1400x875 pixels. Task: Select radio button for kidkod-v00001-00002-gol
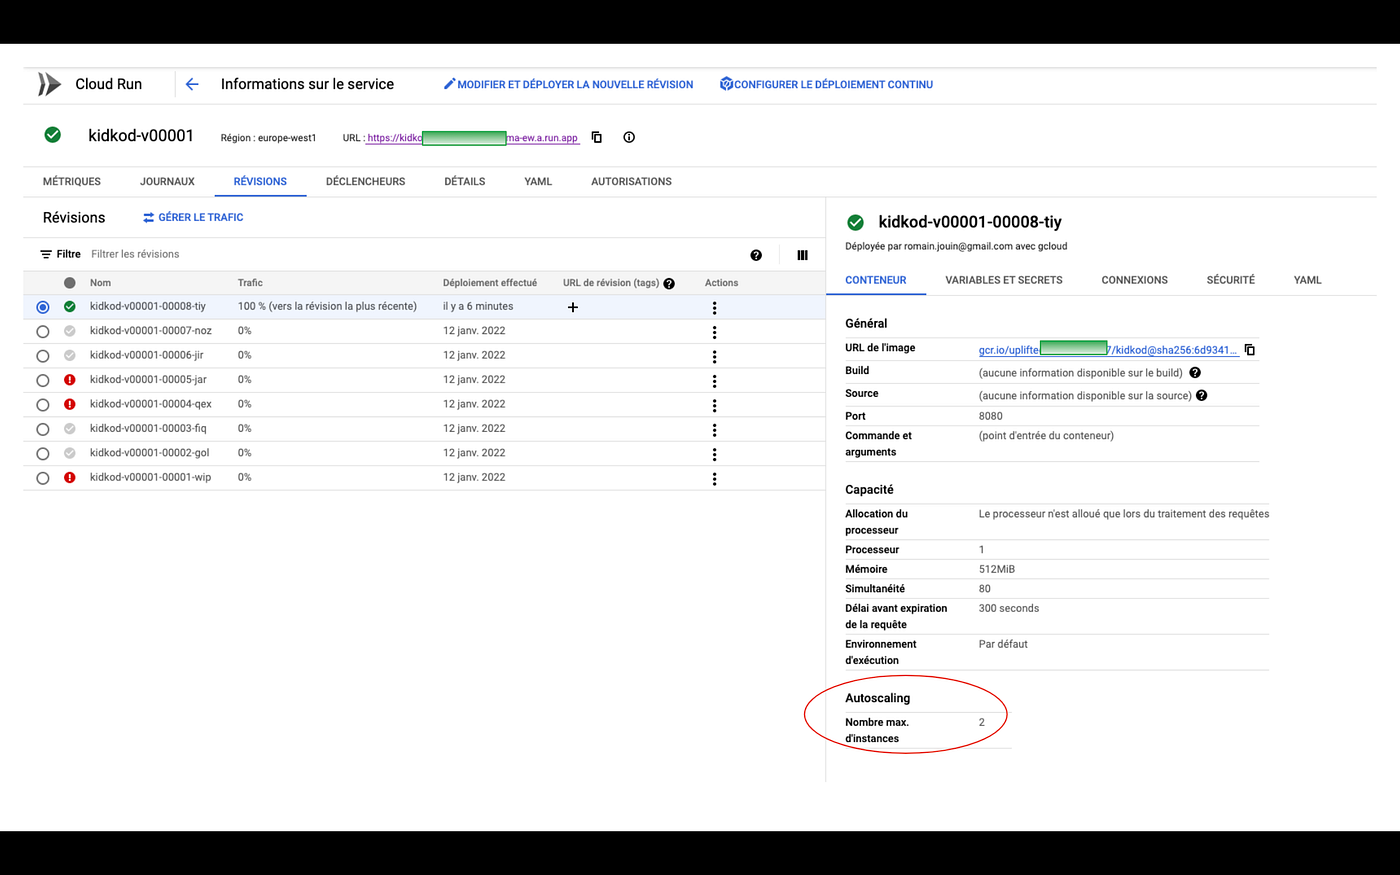[x=42, y=454]
